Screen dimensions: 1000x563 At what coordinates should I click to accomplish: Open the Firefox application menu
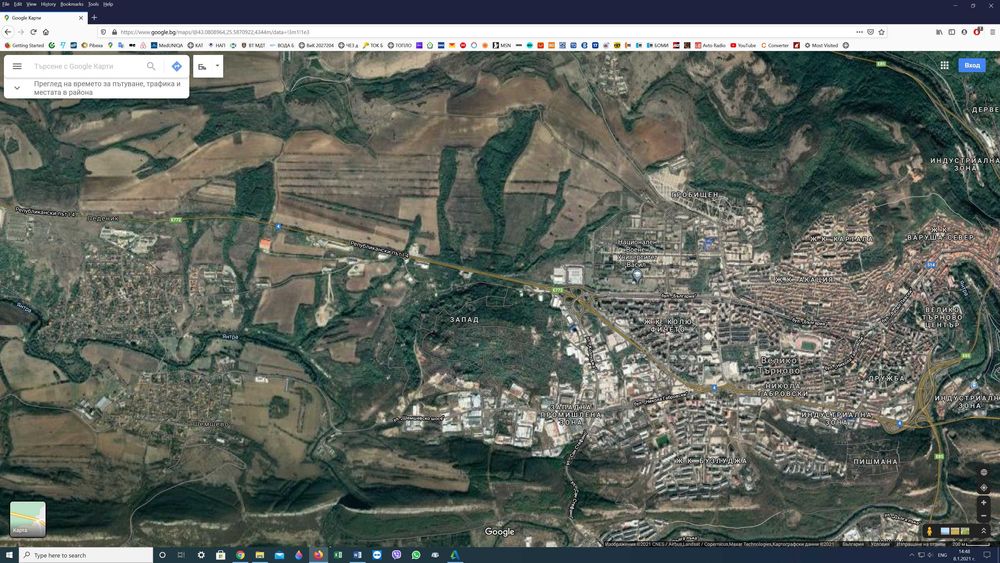tap(992, 32)
